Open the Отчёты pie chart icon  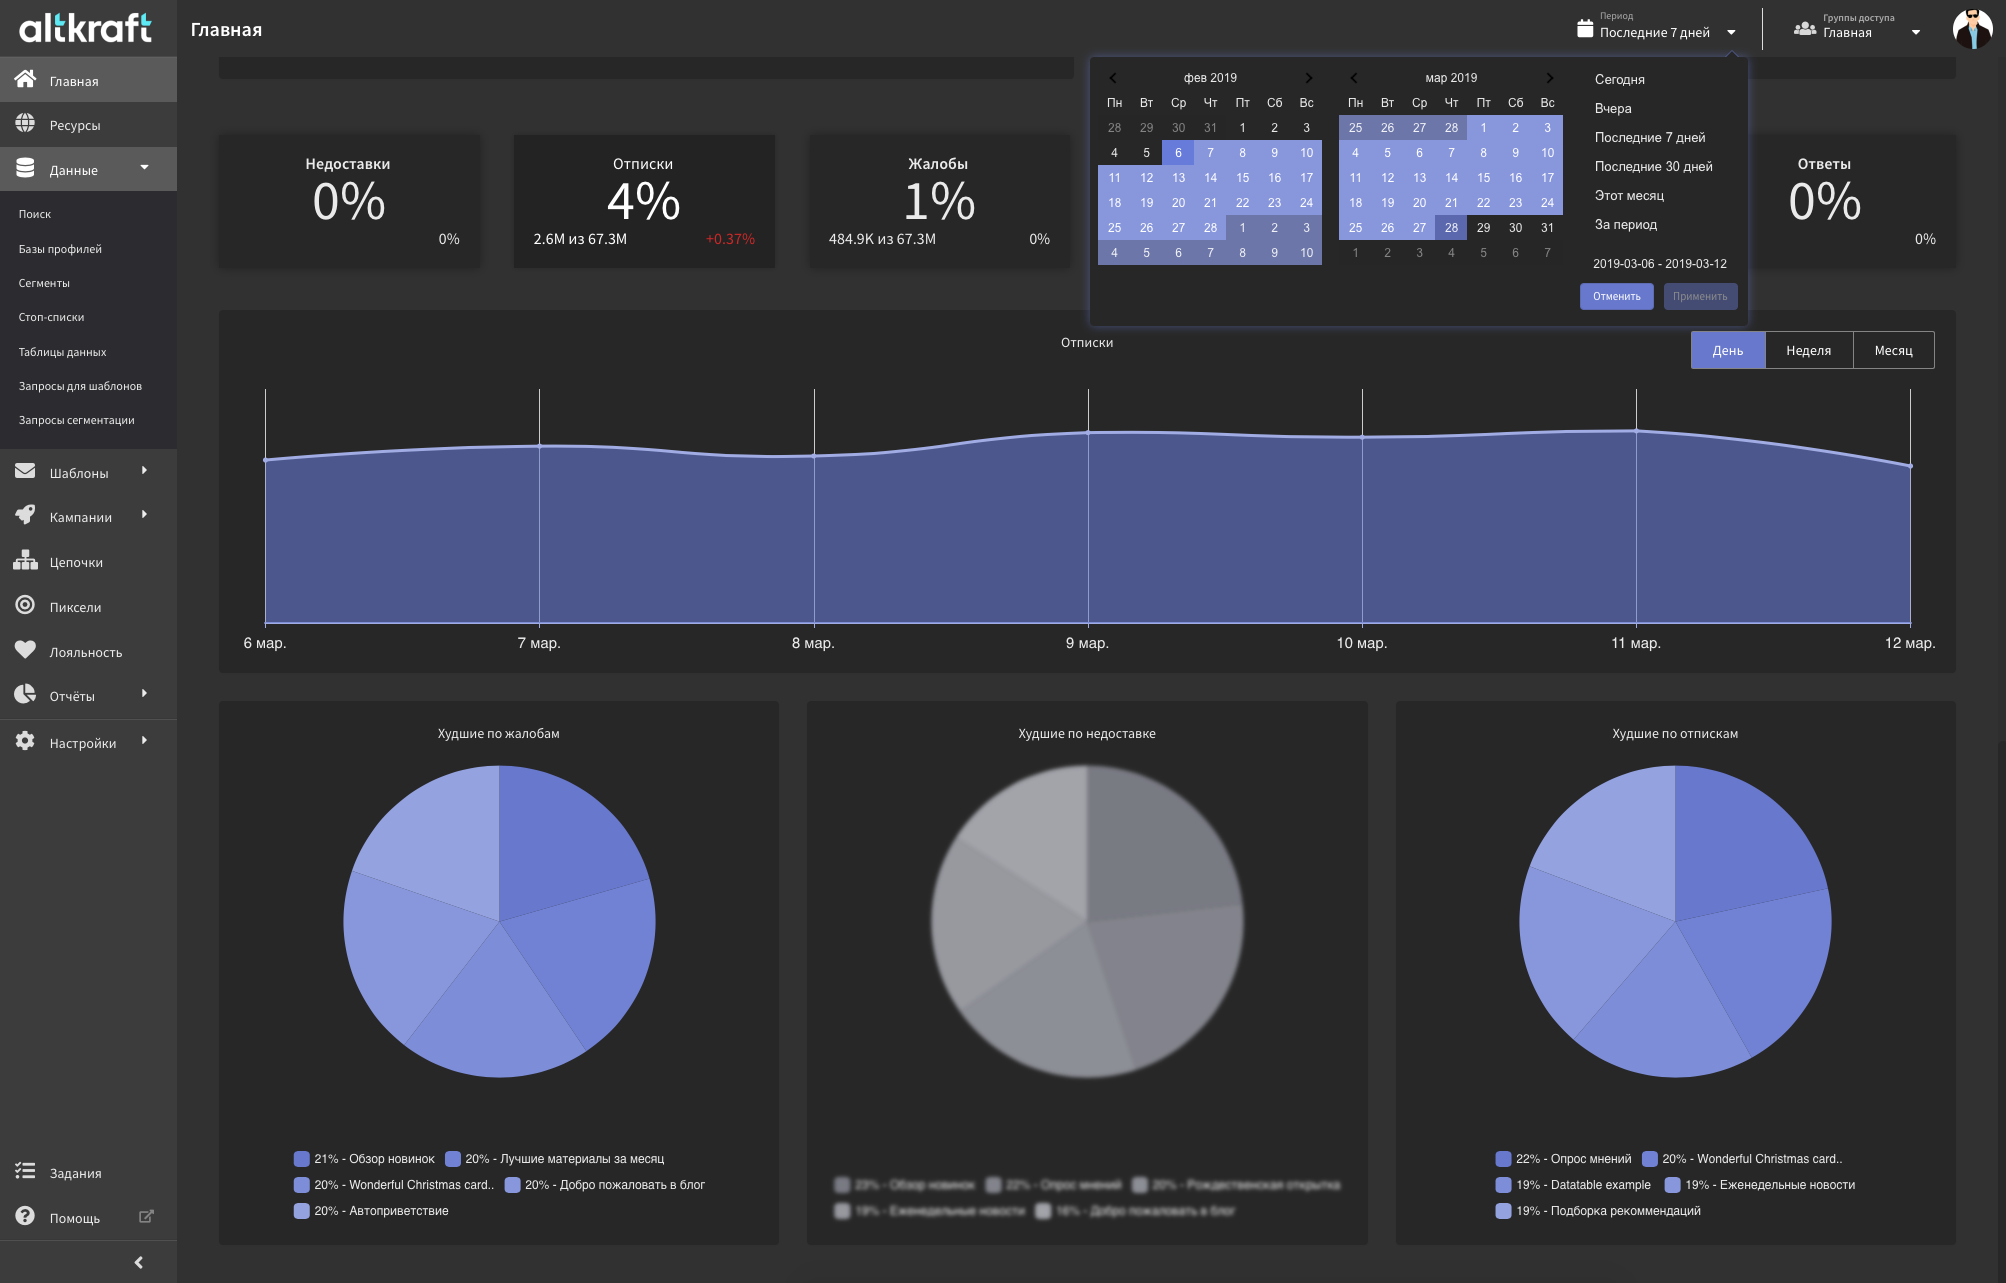tap(25, 694)
